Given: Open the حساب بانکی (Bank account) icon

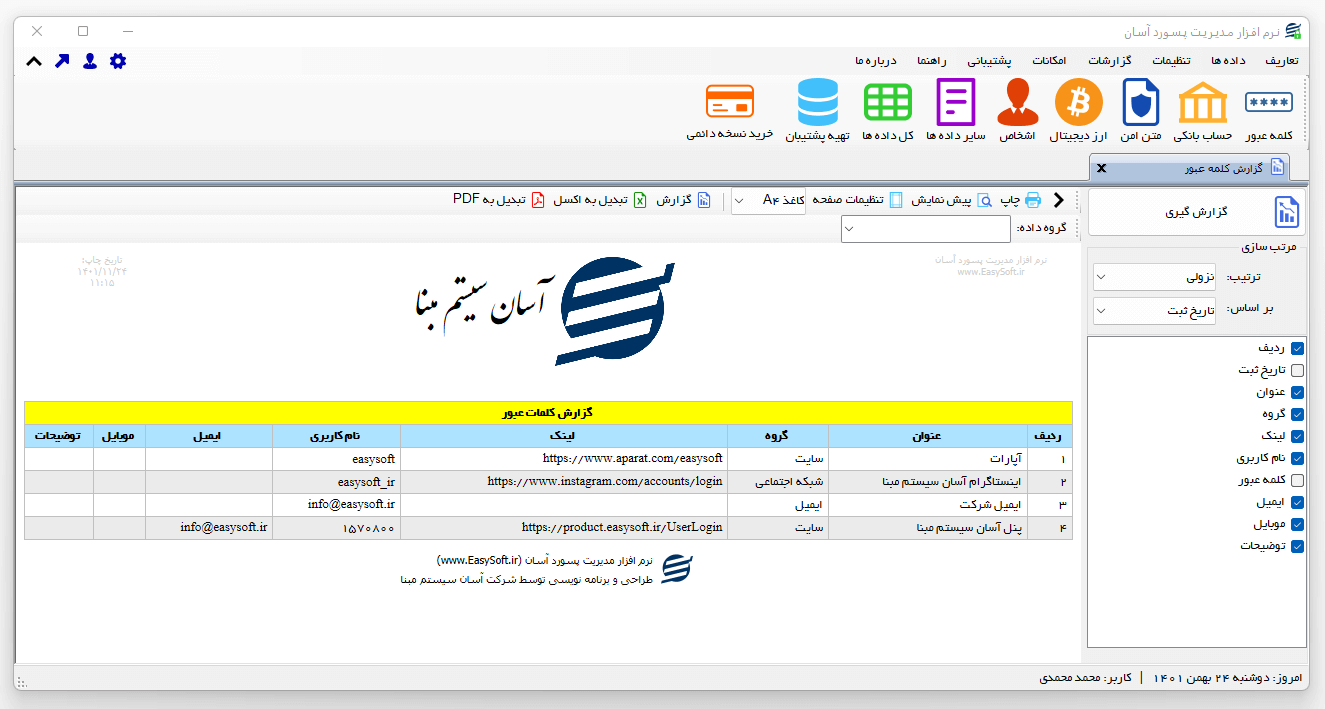Looking at the screenshot, I should click(x=1203, y=103).
